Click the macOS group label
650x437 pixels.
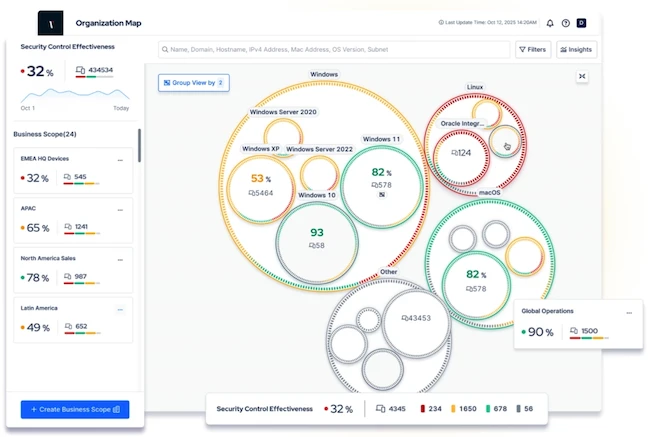tap(490, 193)
